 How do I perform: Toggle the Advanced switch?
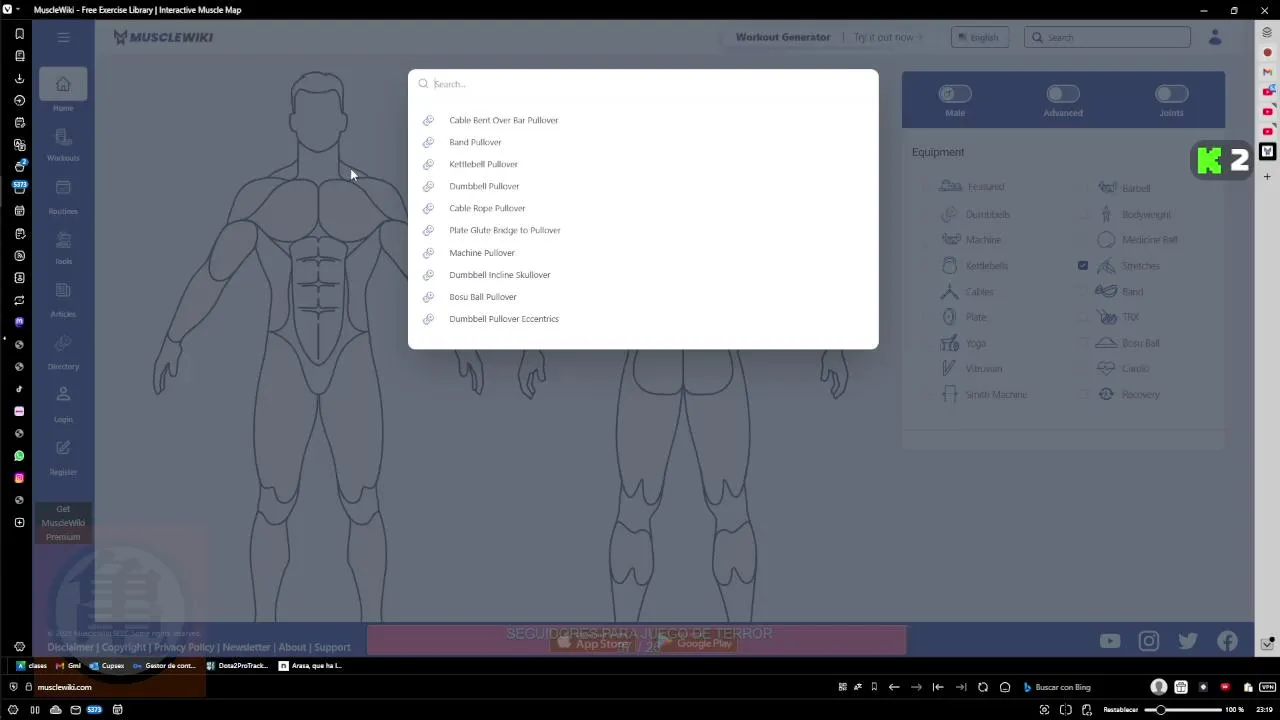pos(1063,94)
